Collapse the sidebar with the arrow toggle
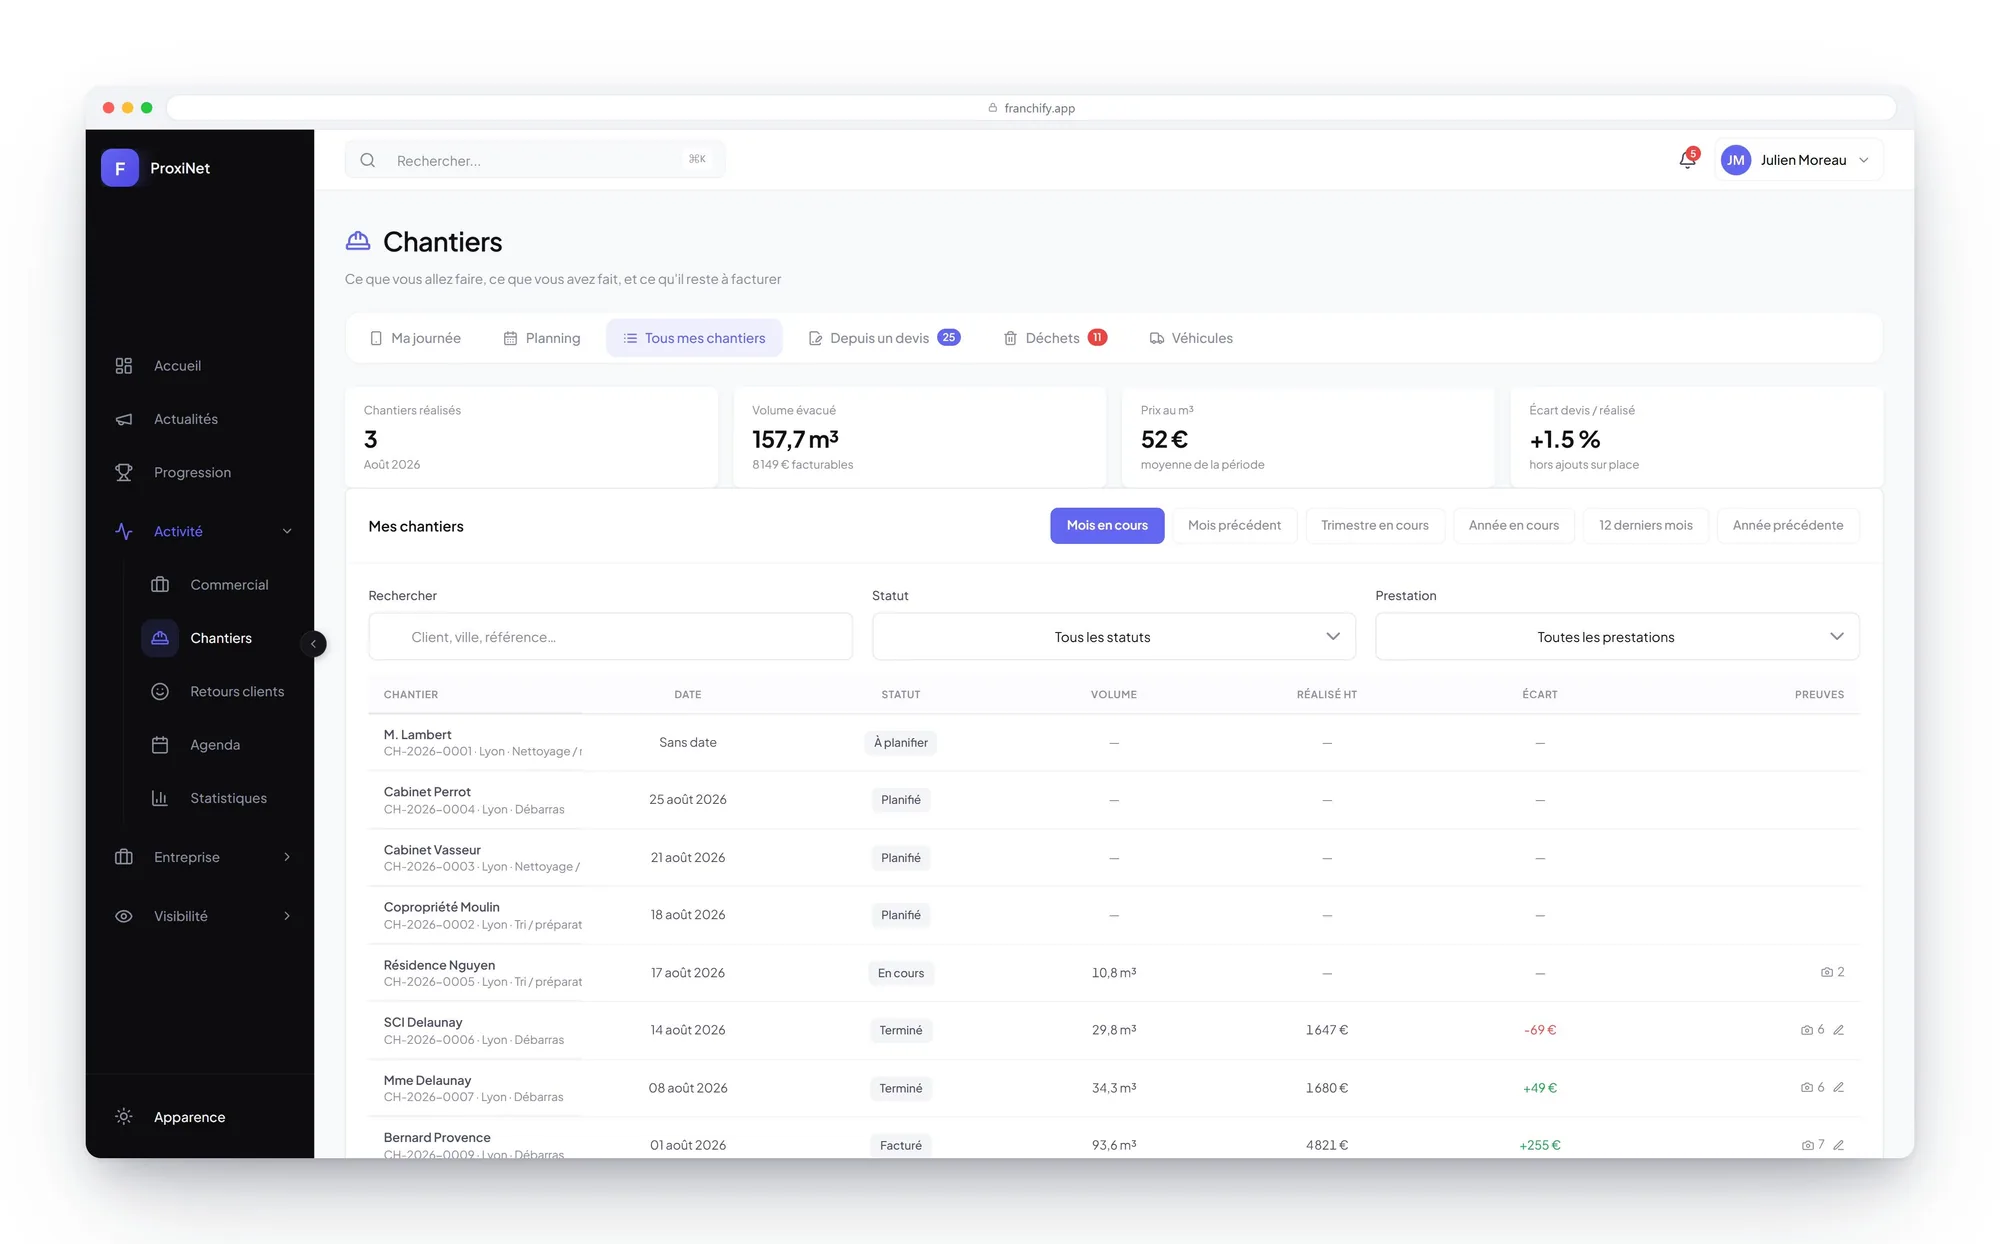The image size is (2000, 1244). coord(313,644)
